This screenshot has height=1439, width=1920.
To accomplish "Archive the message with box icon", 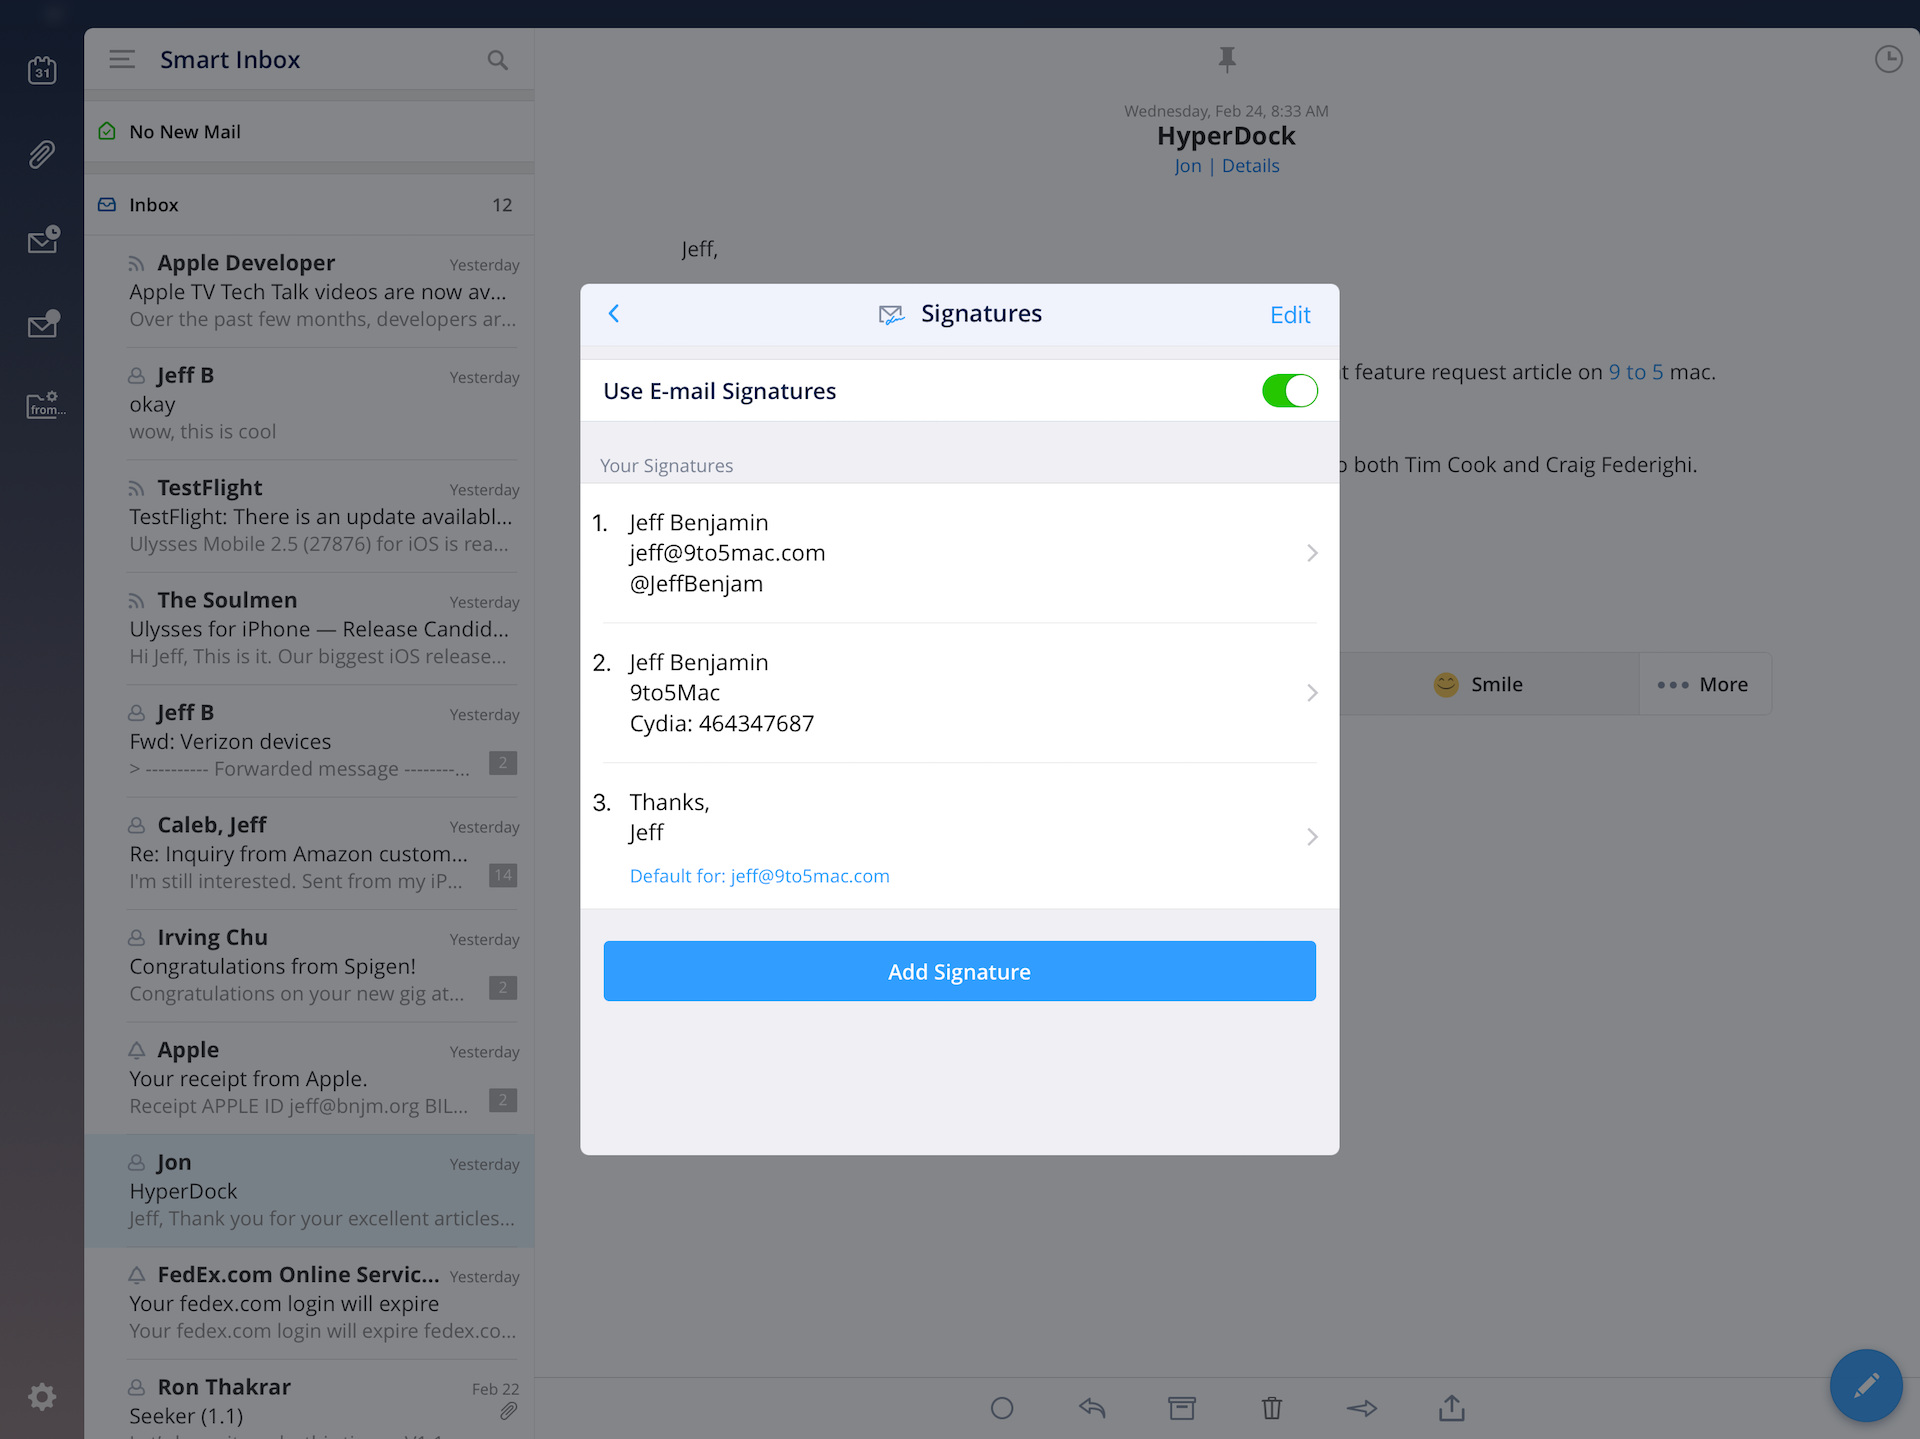I will (x=1181, y=1408).
